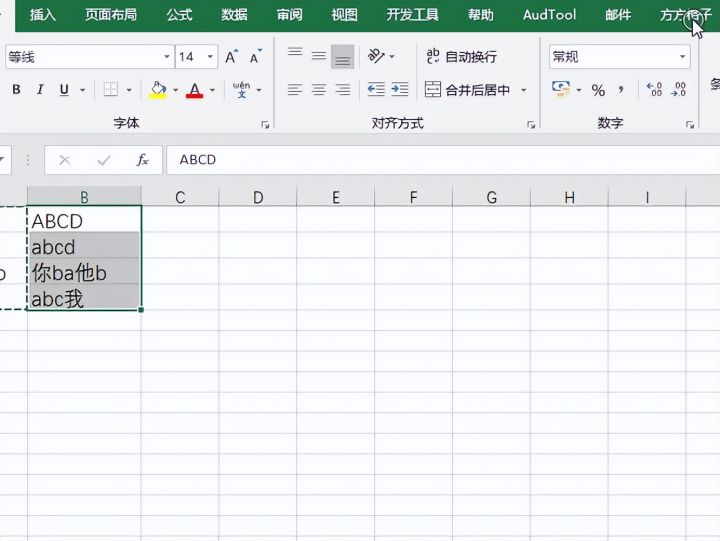Open the 帮助 ribbon tab
The image size is (720, 541).
[481, 15]
